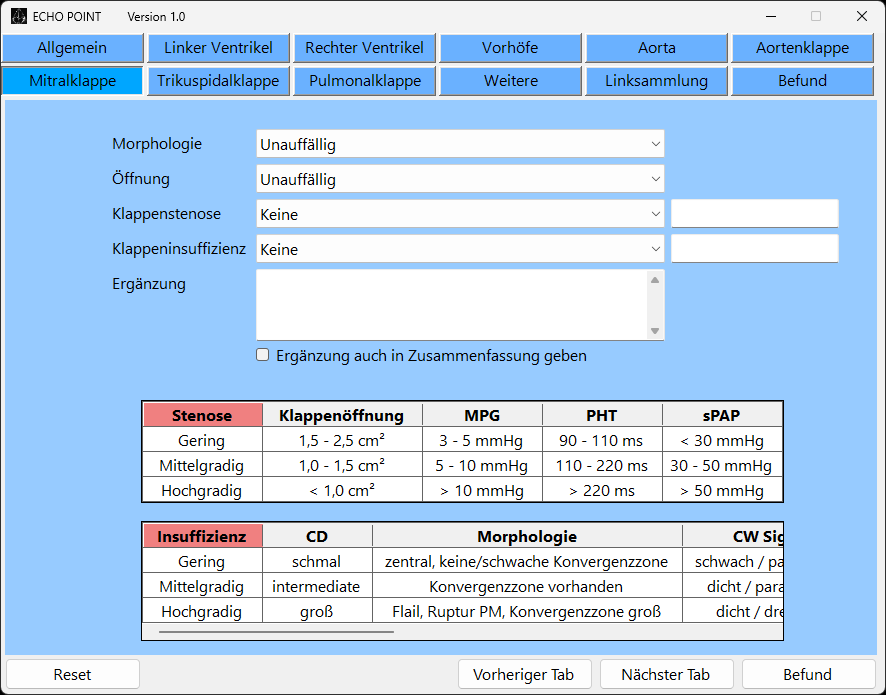Open the Morphologie dropdown
The width and height of the screenshot is (886, 695).
click(x=459, y=145)
